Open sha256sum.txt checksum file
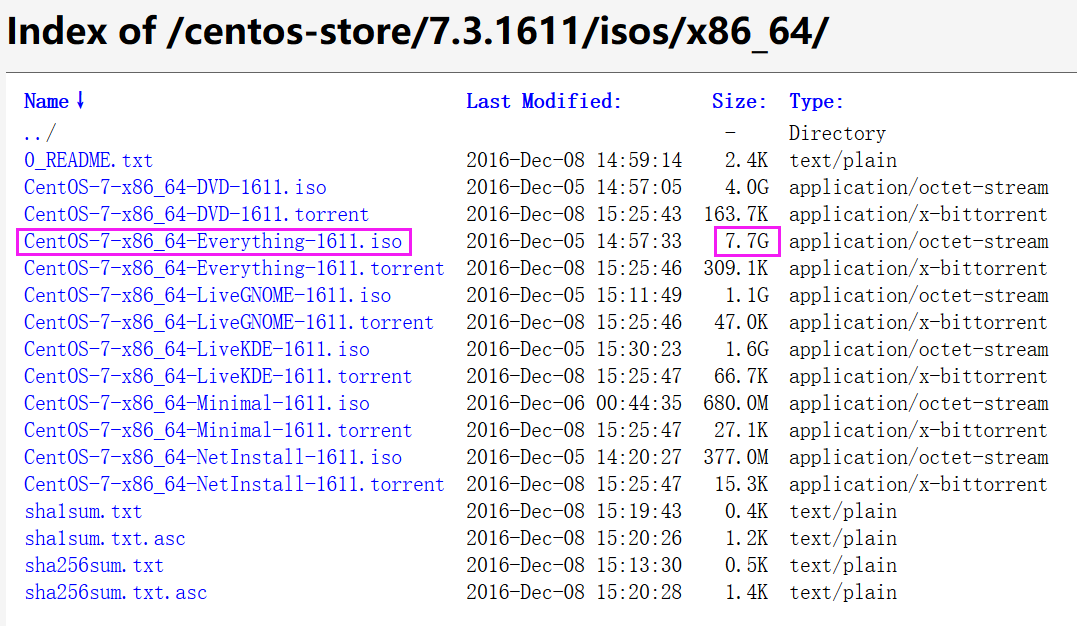 tap(94, 565)
